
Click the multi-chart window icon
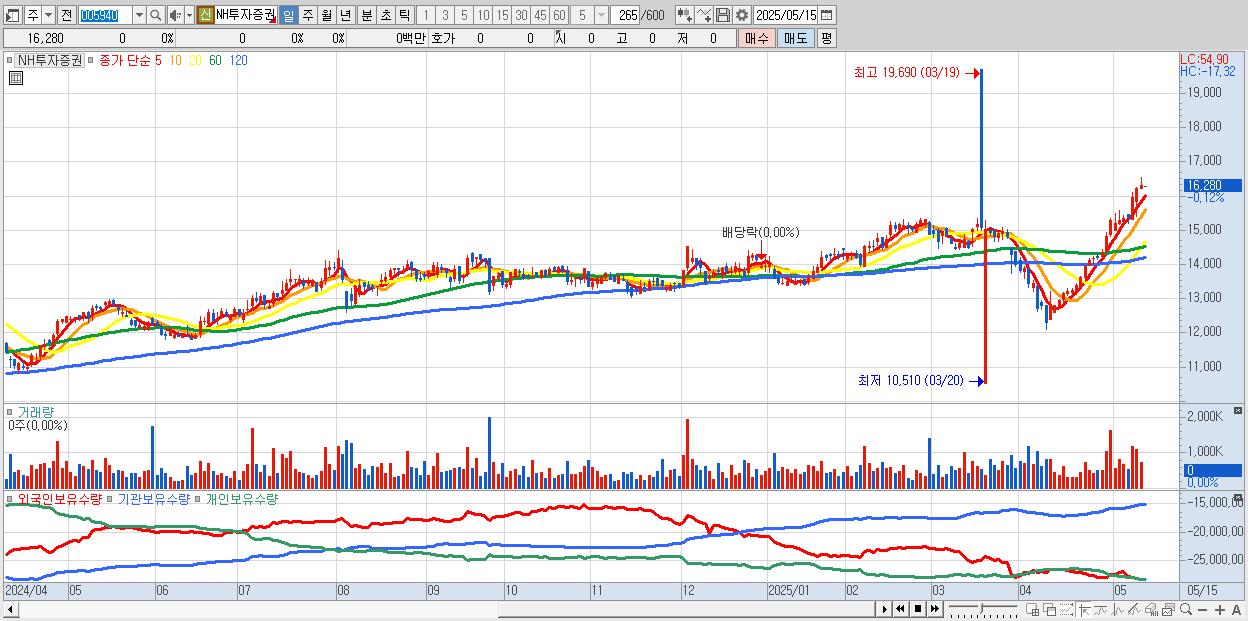coord(1169,610)
